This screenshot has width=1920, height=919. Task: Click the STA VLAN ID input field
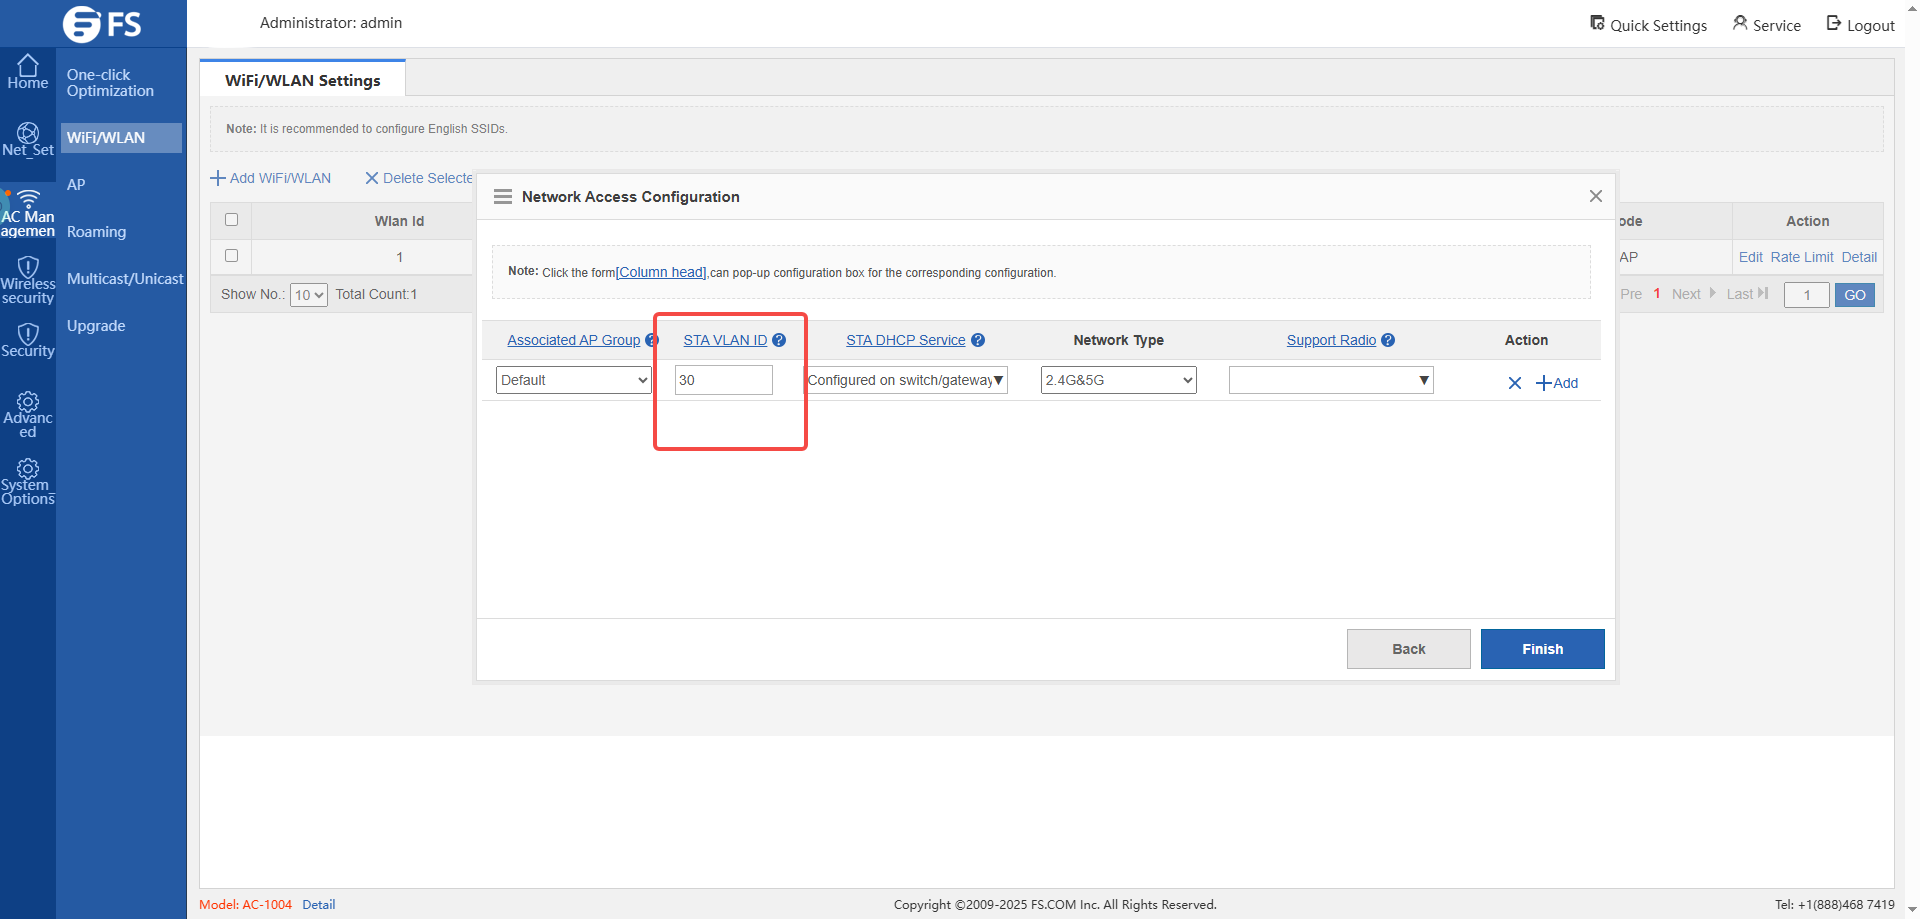click(x=723, y=380)
